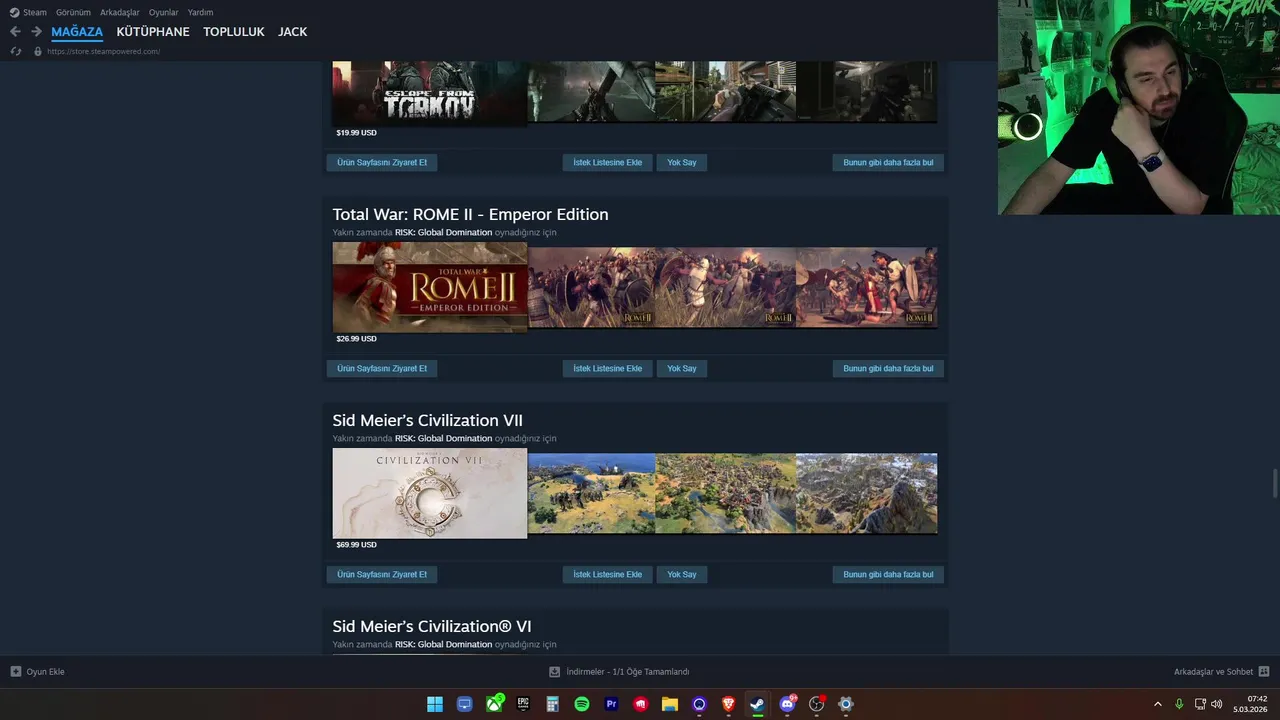Open Epic Games launcher from taskbar

tap(523, 704)
